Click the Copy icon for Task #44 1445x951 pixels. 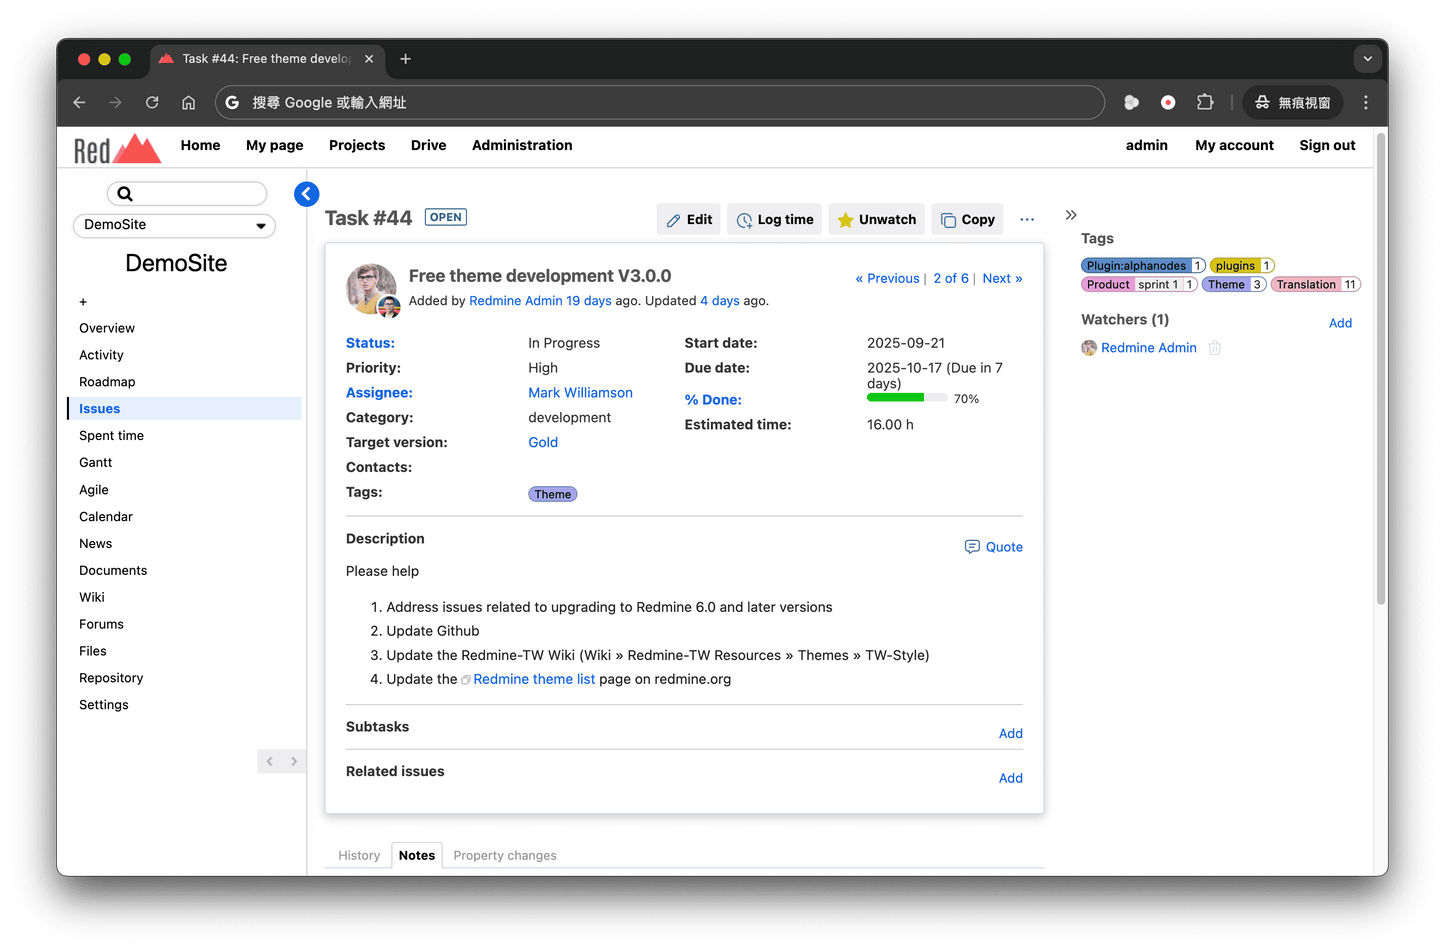click(946, 219)
